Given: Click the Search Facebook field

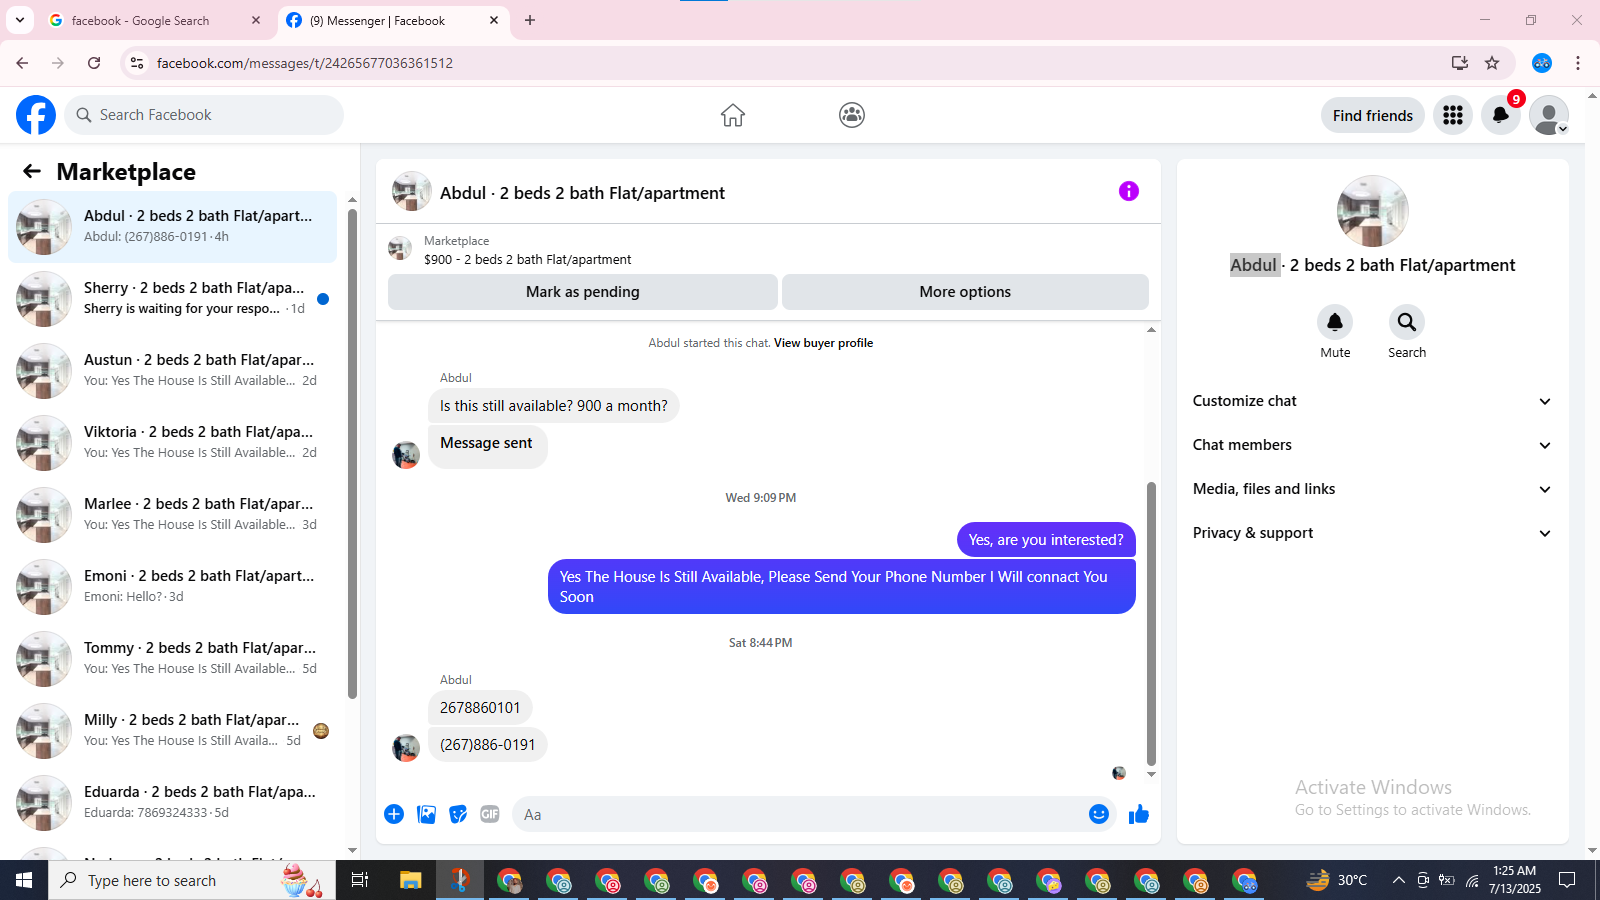Looking at the screenshot, I should point(205,115).
